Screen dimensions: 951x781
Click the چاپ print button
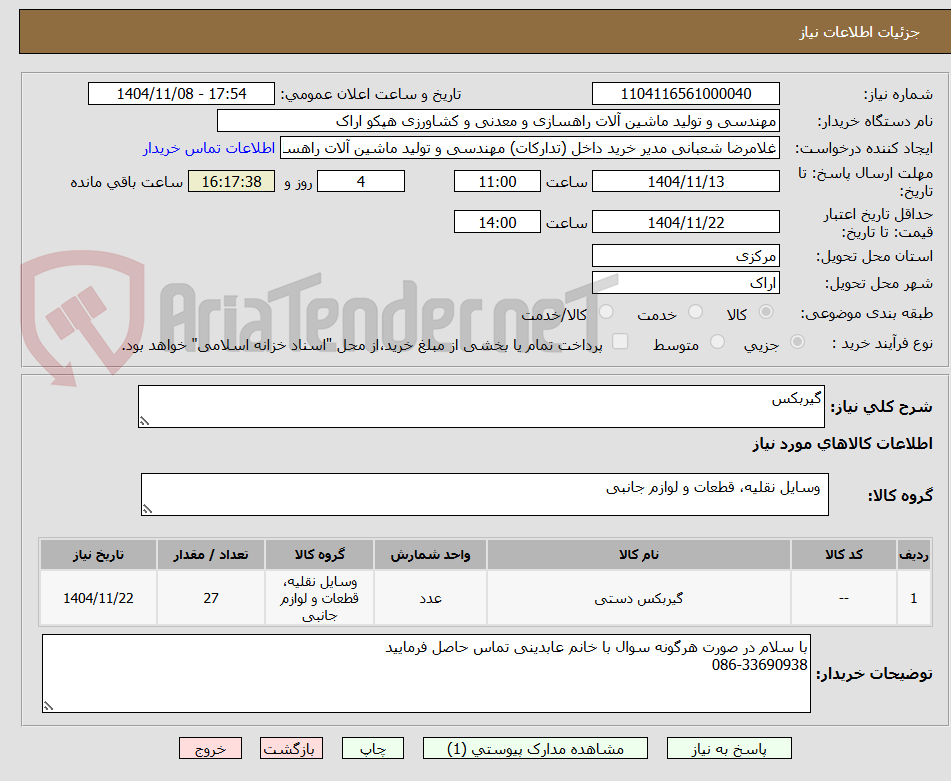point(373,748)
